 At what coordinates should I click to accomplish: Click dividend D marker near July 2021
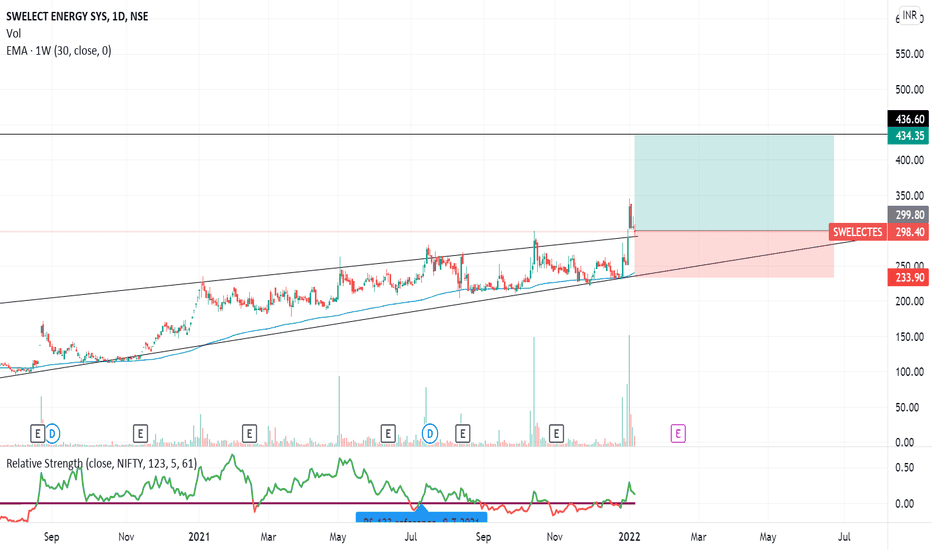(x=430, y=433)
